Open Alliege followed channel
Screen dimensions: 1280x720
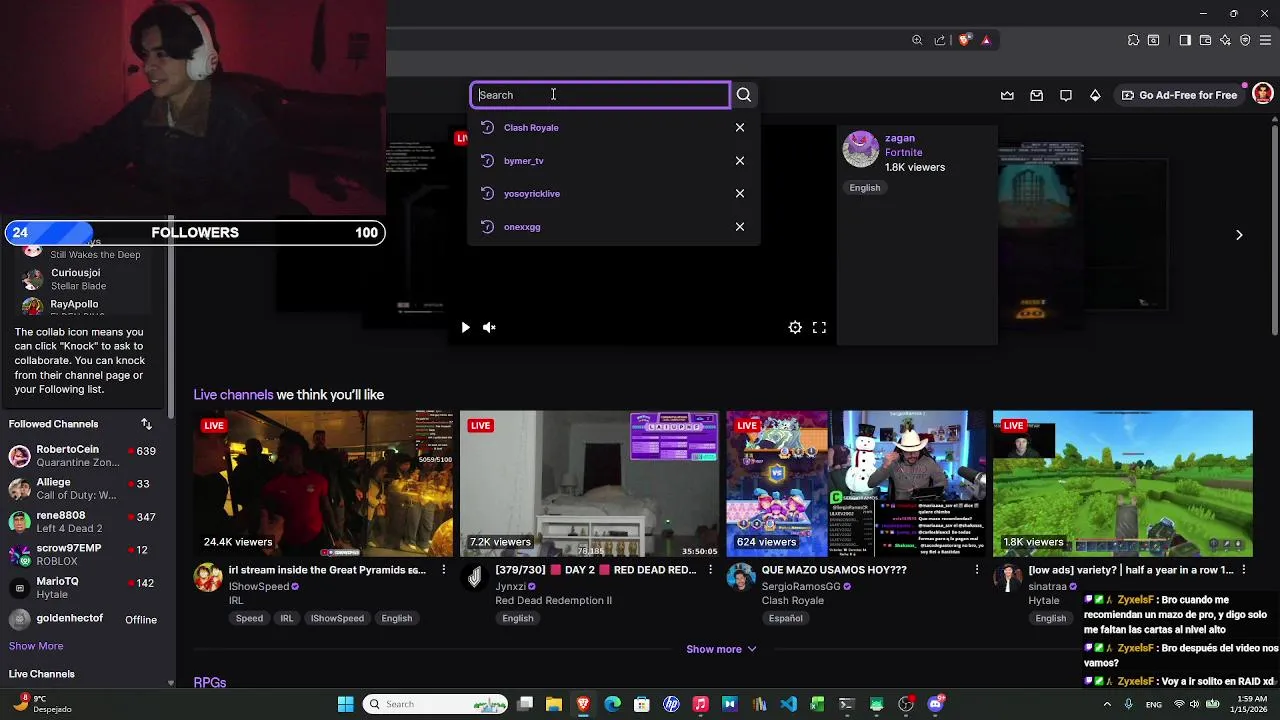(85, 489)
